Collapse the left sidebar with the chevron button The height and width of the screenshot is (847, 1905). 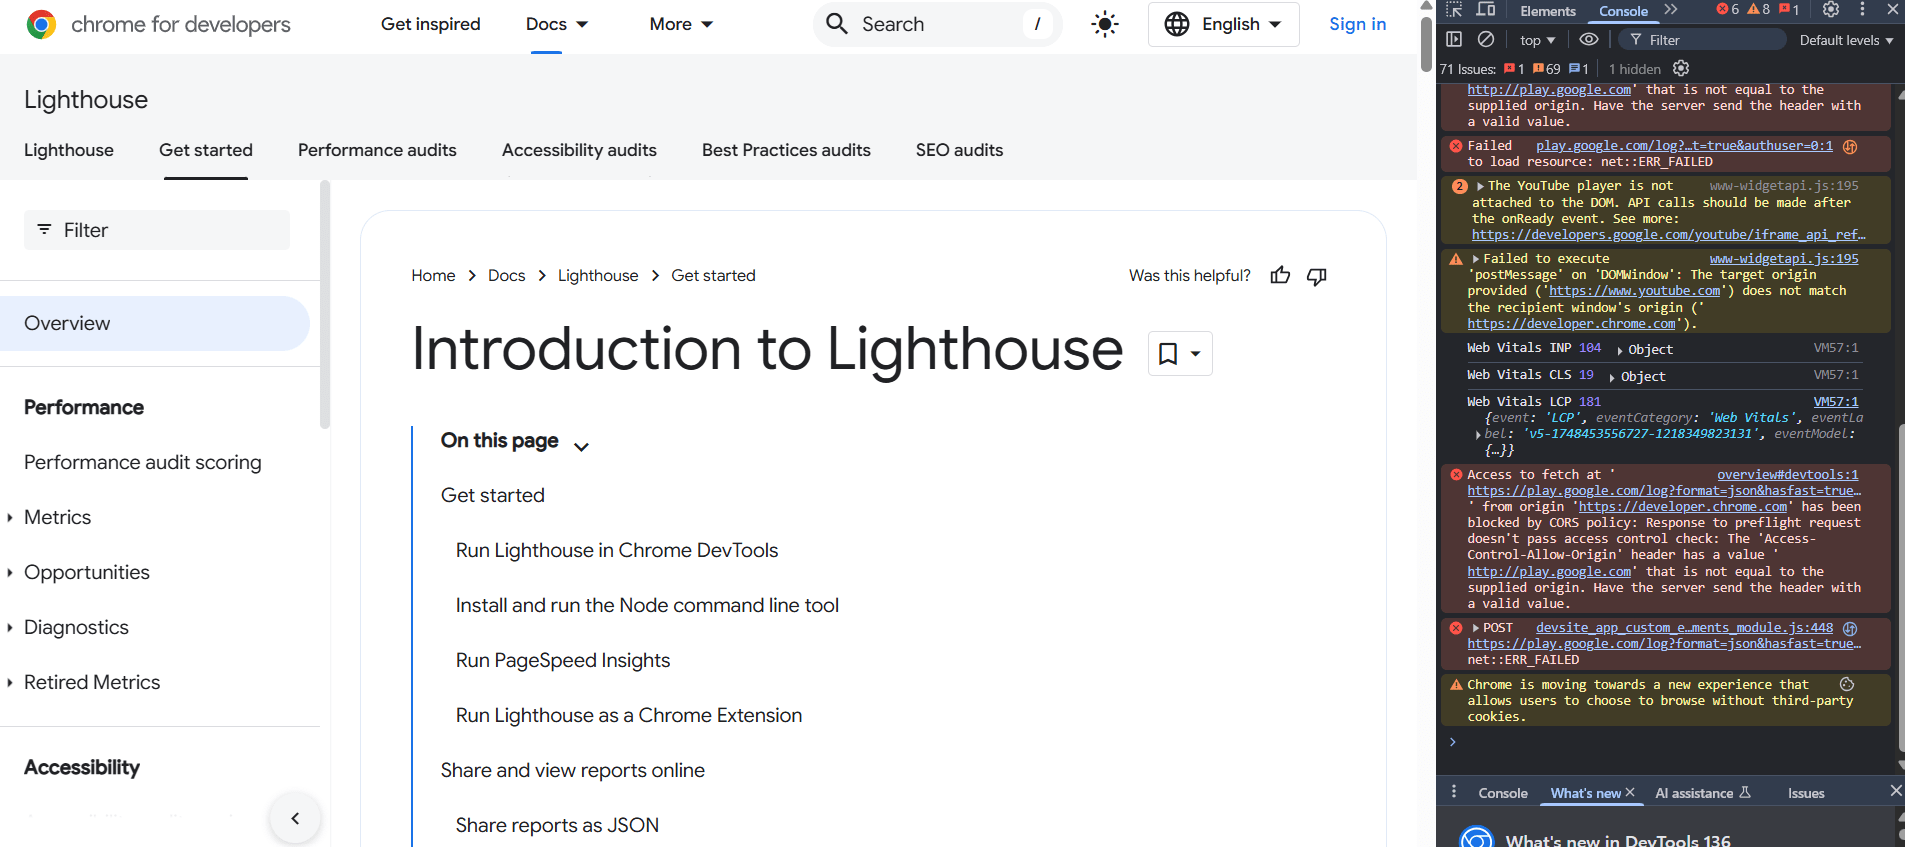pyautogui.click(x=295, y=818)
